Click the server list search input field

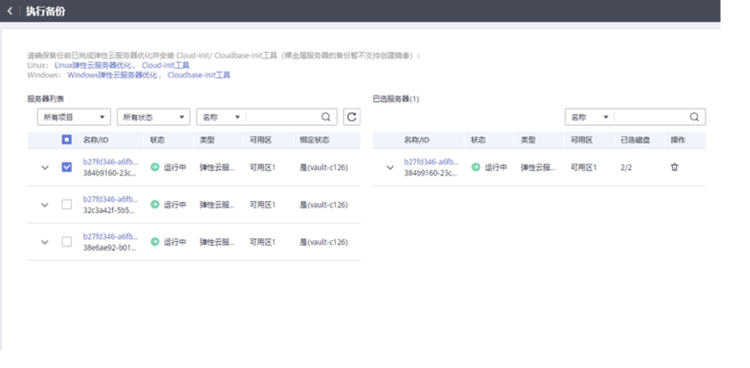point(283,117)
